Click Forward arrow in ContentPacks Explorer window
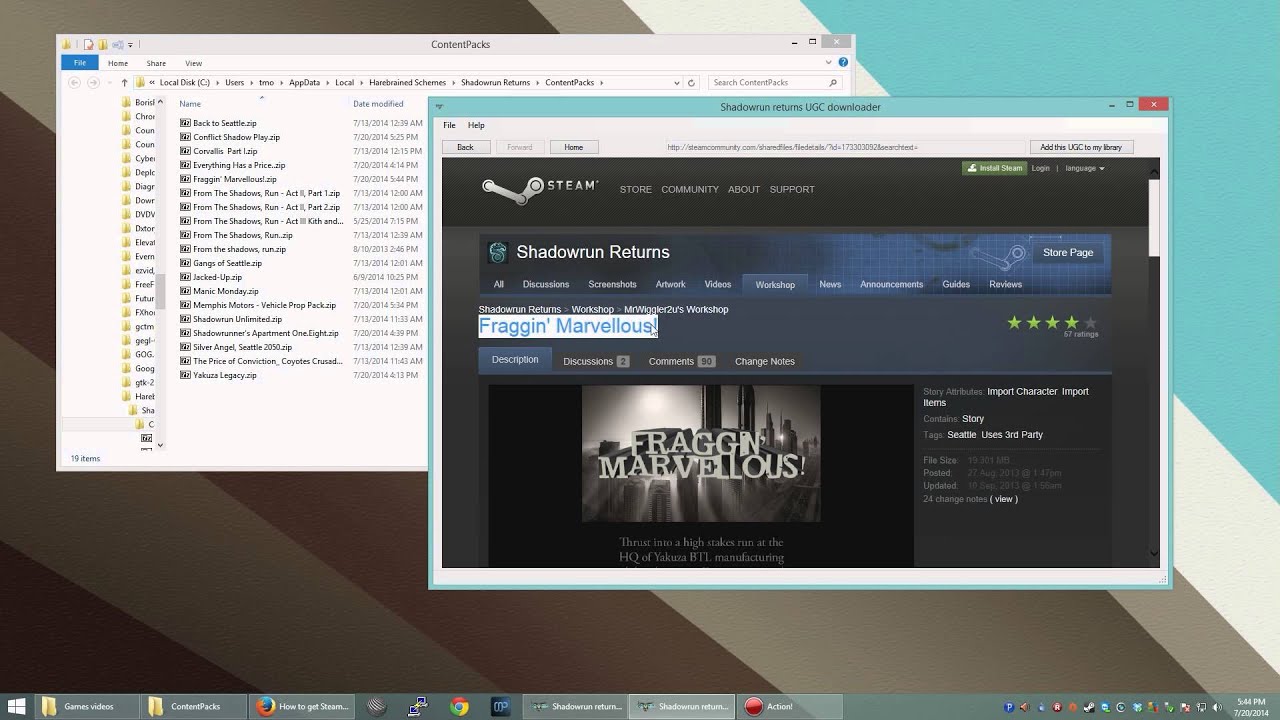This screenshot has height=720, width=1280. [93, 83]
